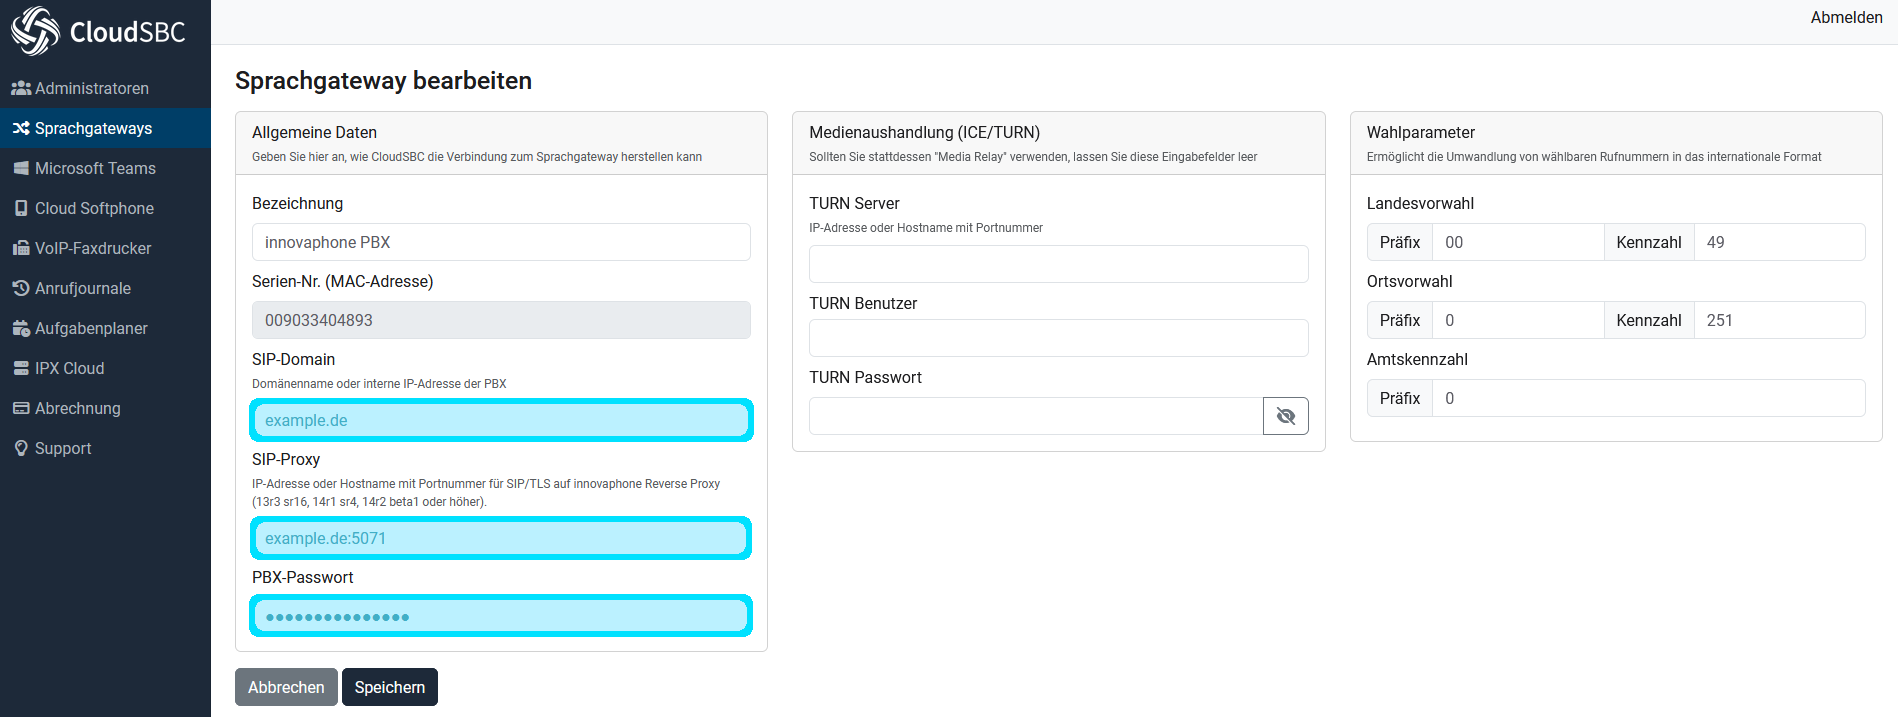Click the Microsoft Teams Windows icon
1898x717 pixels.
tap(21, 168)
